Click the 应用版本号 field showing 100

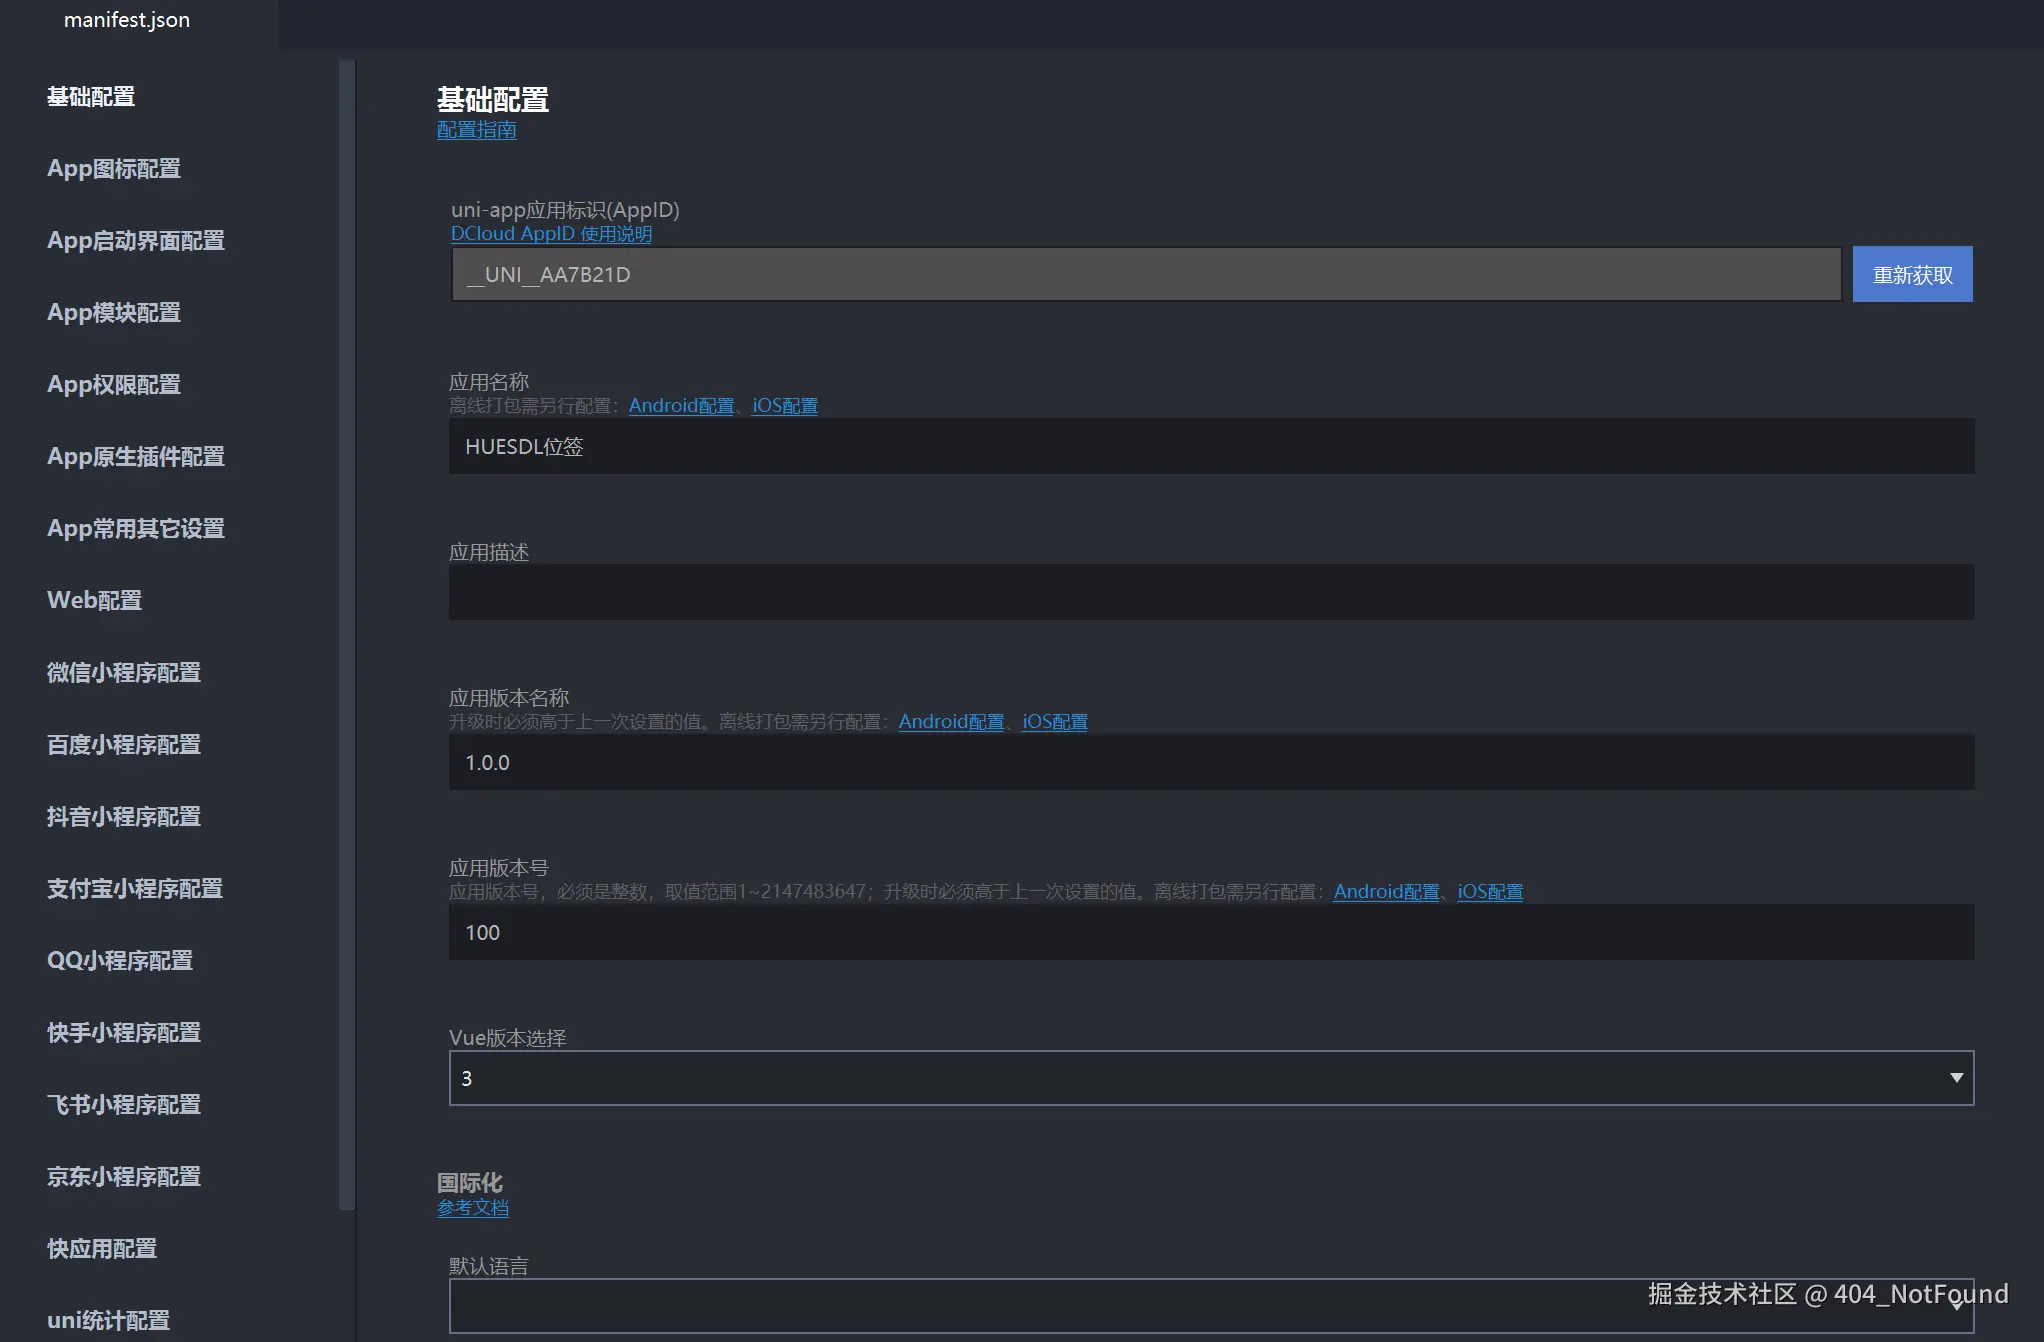coord(1210,932)
